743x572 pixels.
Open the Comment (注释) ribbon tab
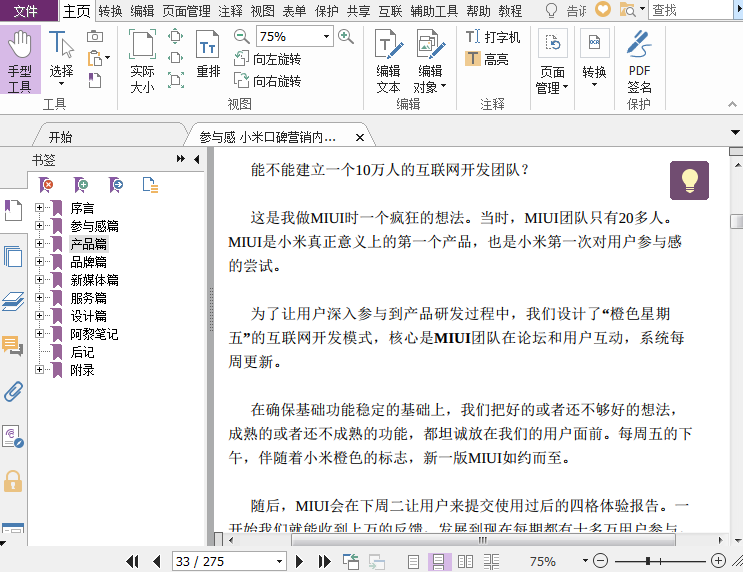[230, 11]
